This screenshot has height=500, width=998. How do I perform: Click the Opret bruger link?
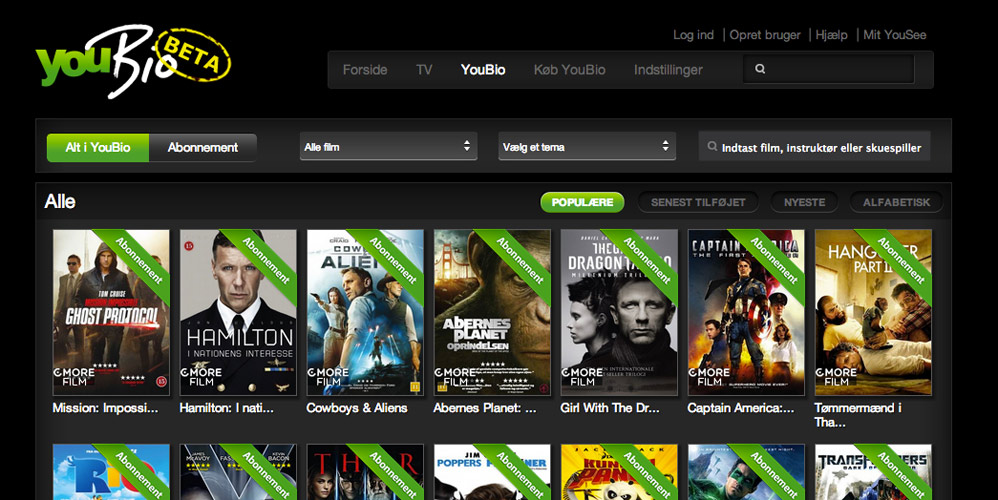765,35
